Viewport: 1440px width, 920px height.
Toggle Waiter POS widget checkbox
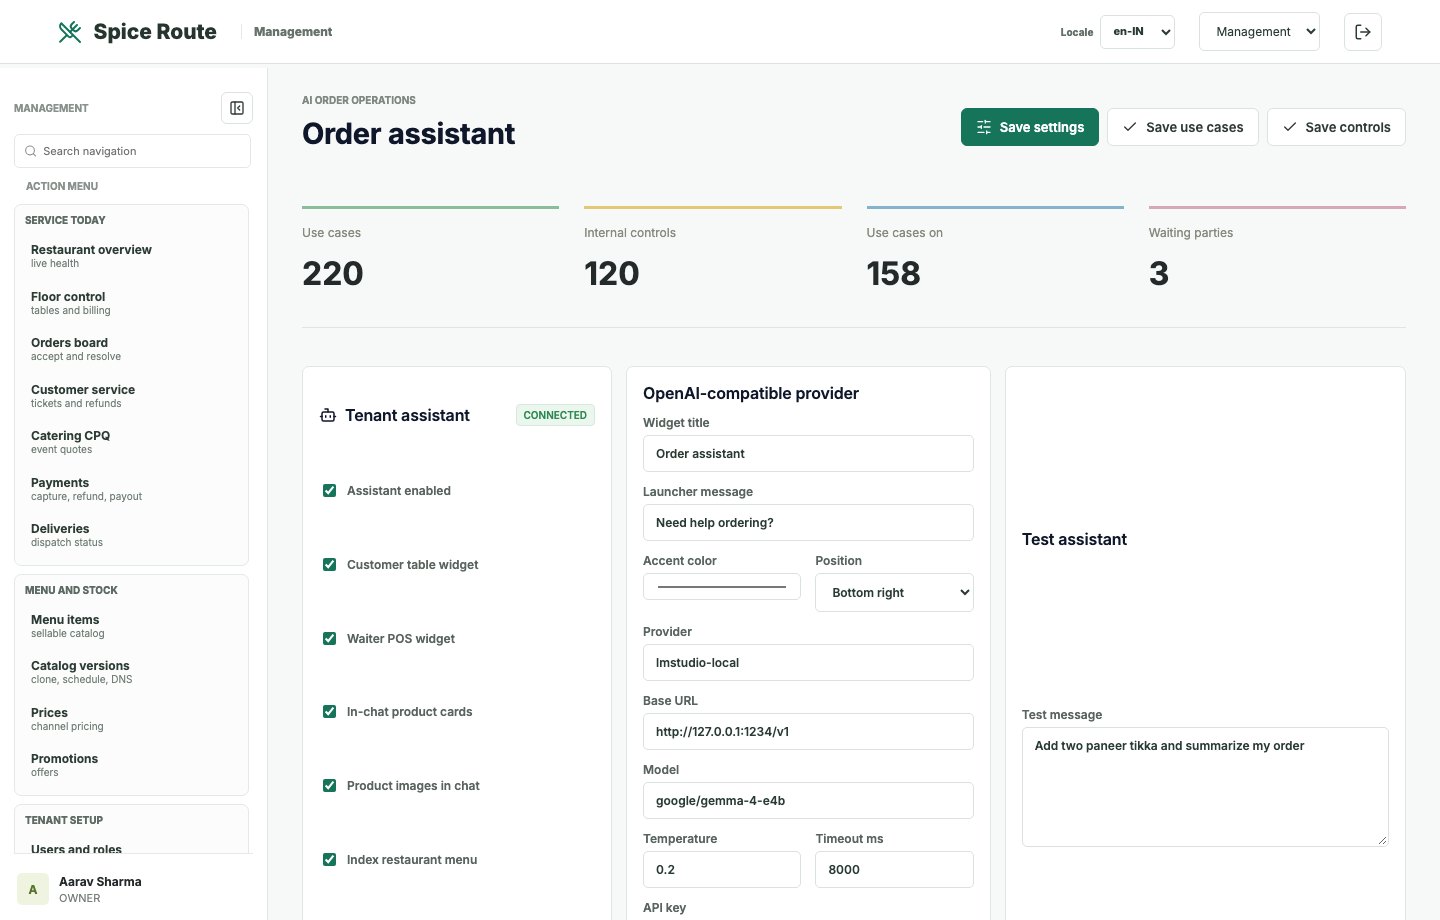click(329, 638)
